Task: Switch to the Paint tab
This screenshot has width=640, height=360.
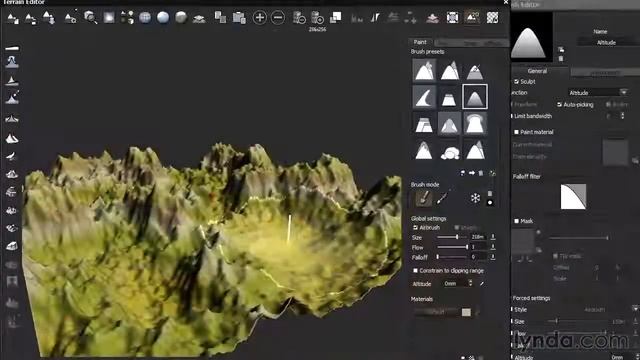Action: coord(420,42)
